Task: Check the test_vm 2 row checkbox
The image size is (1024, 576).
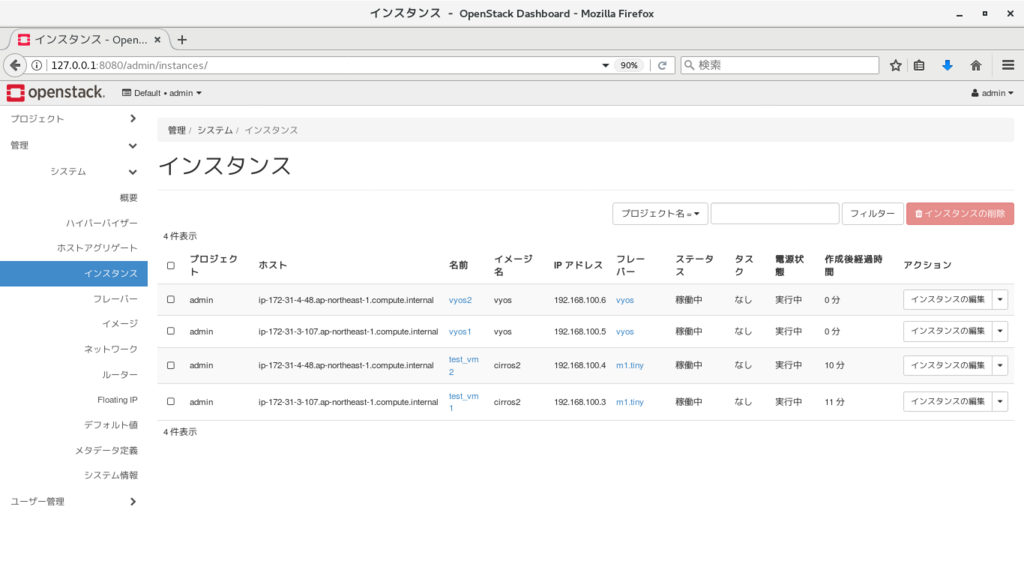Action: point(170,366)
